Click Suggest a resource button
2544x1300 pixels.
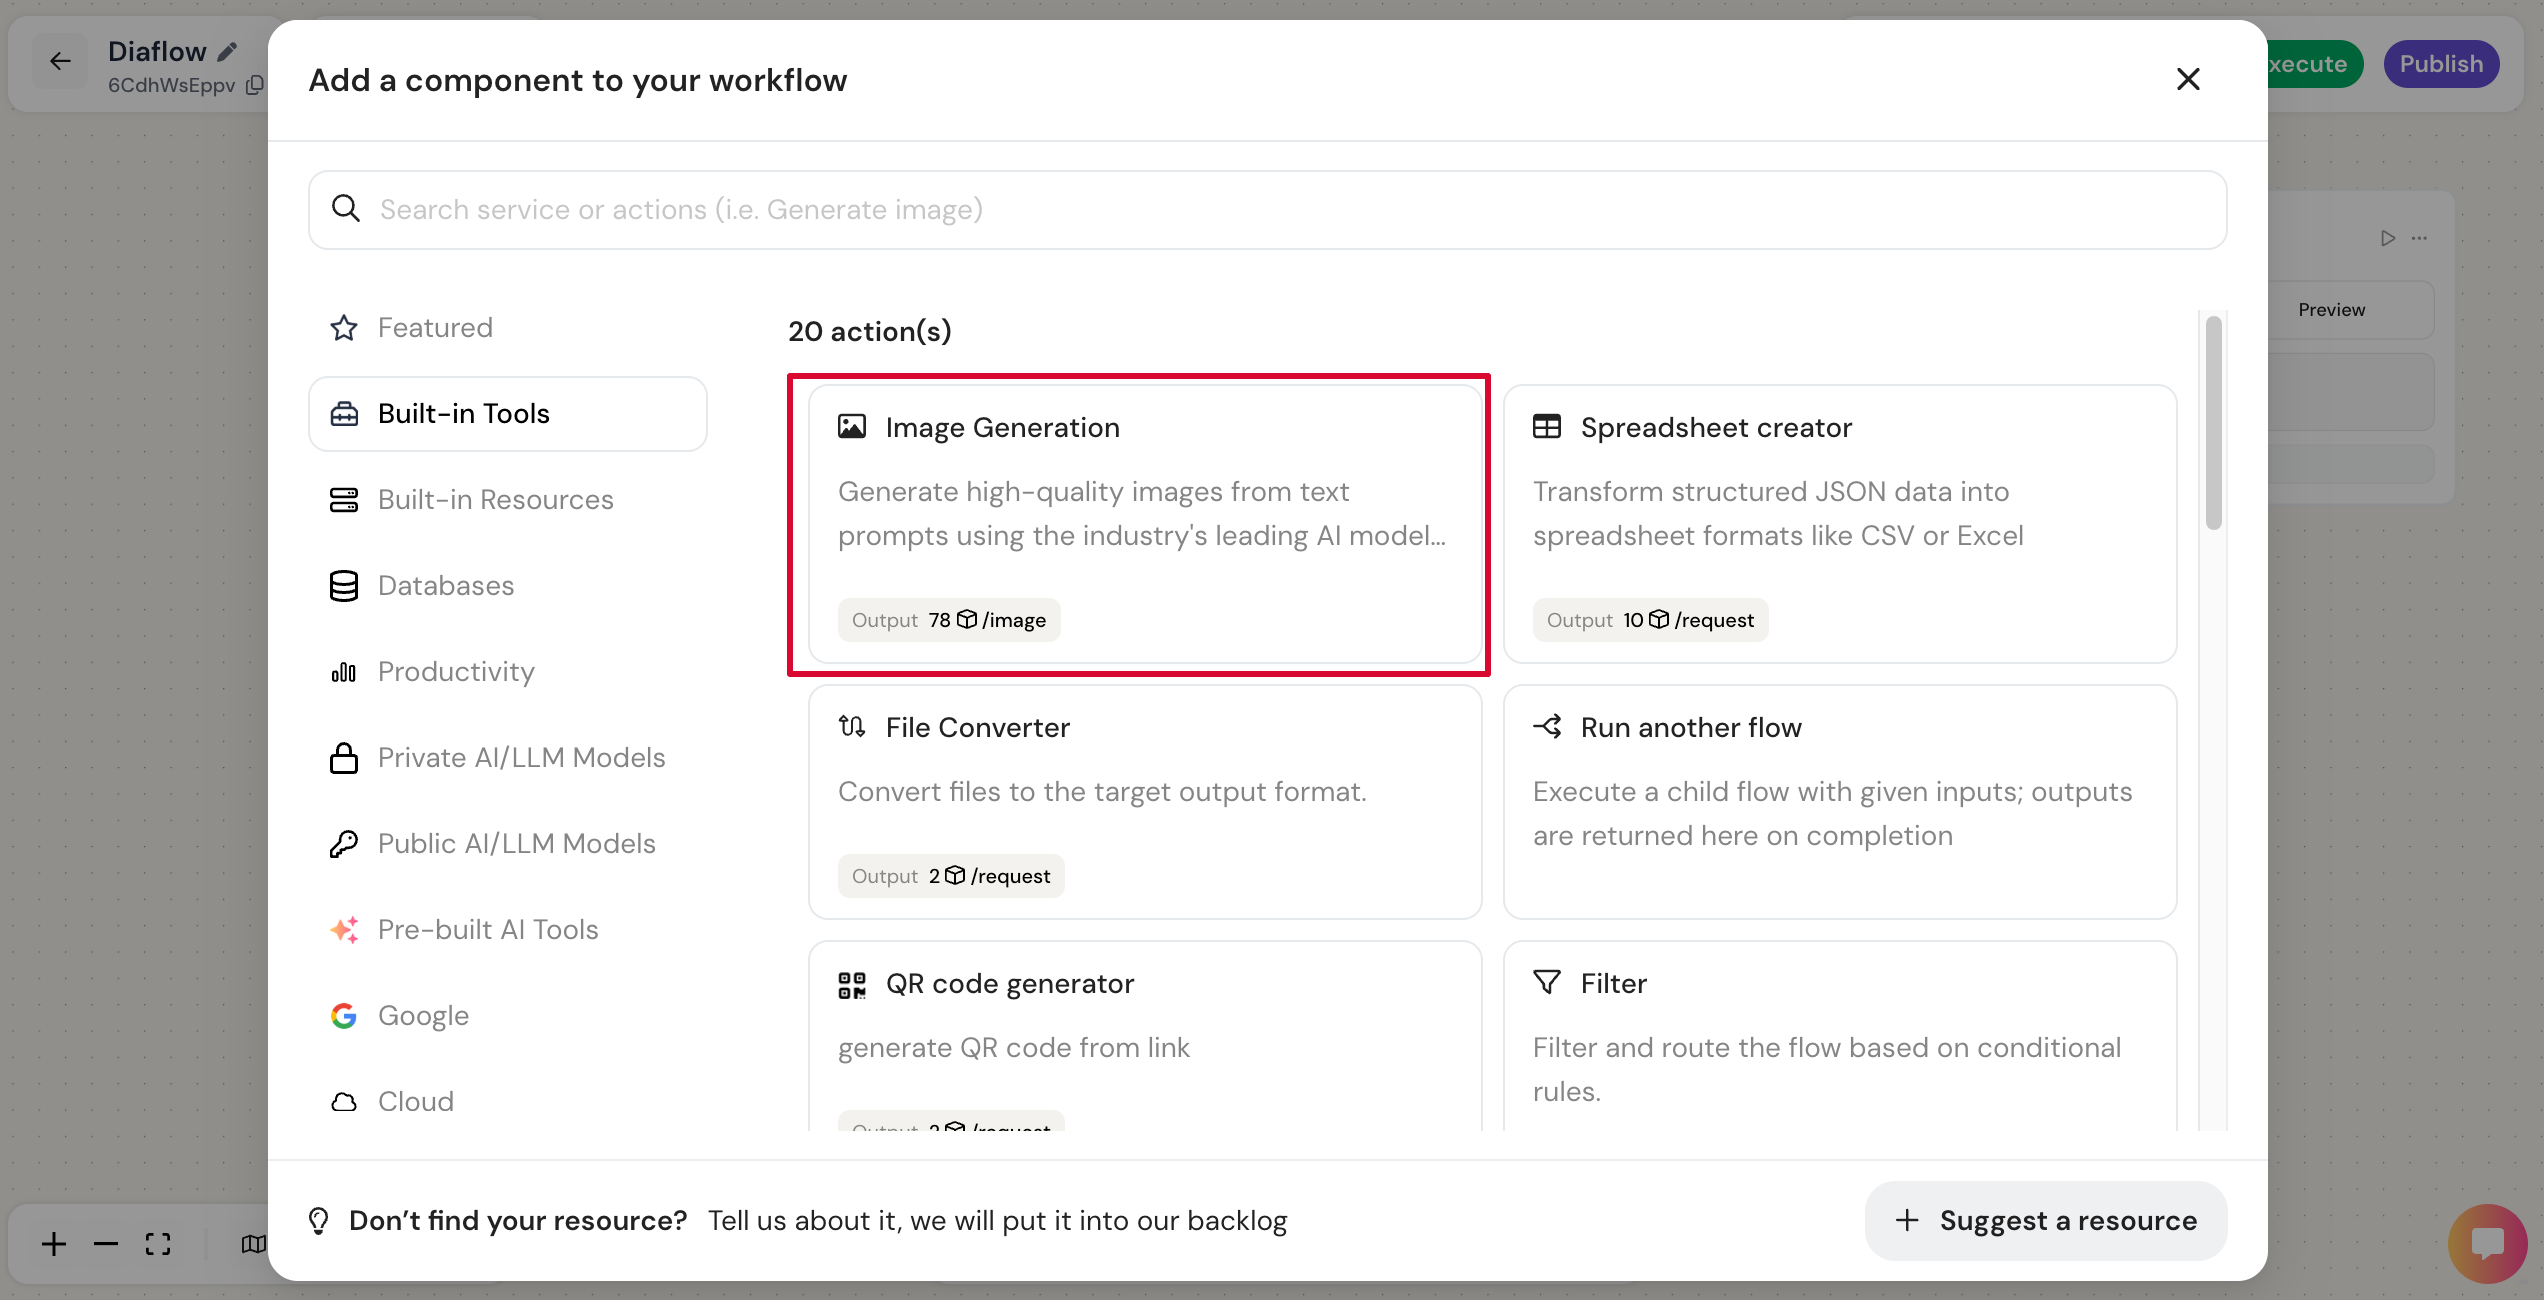point(2045,1220)
